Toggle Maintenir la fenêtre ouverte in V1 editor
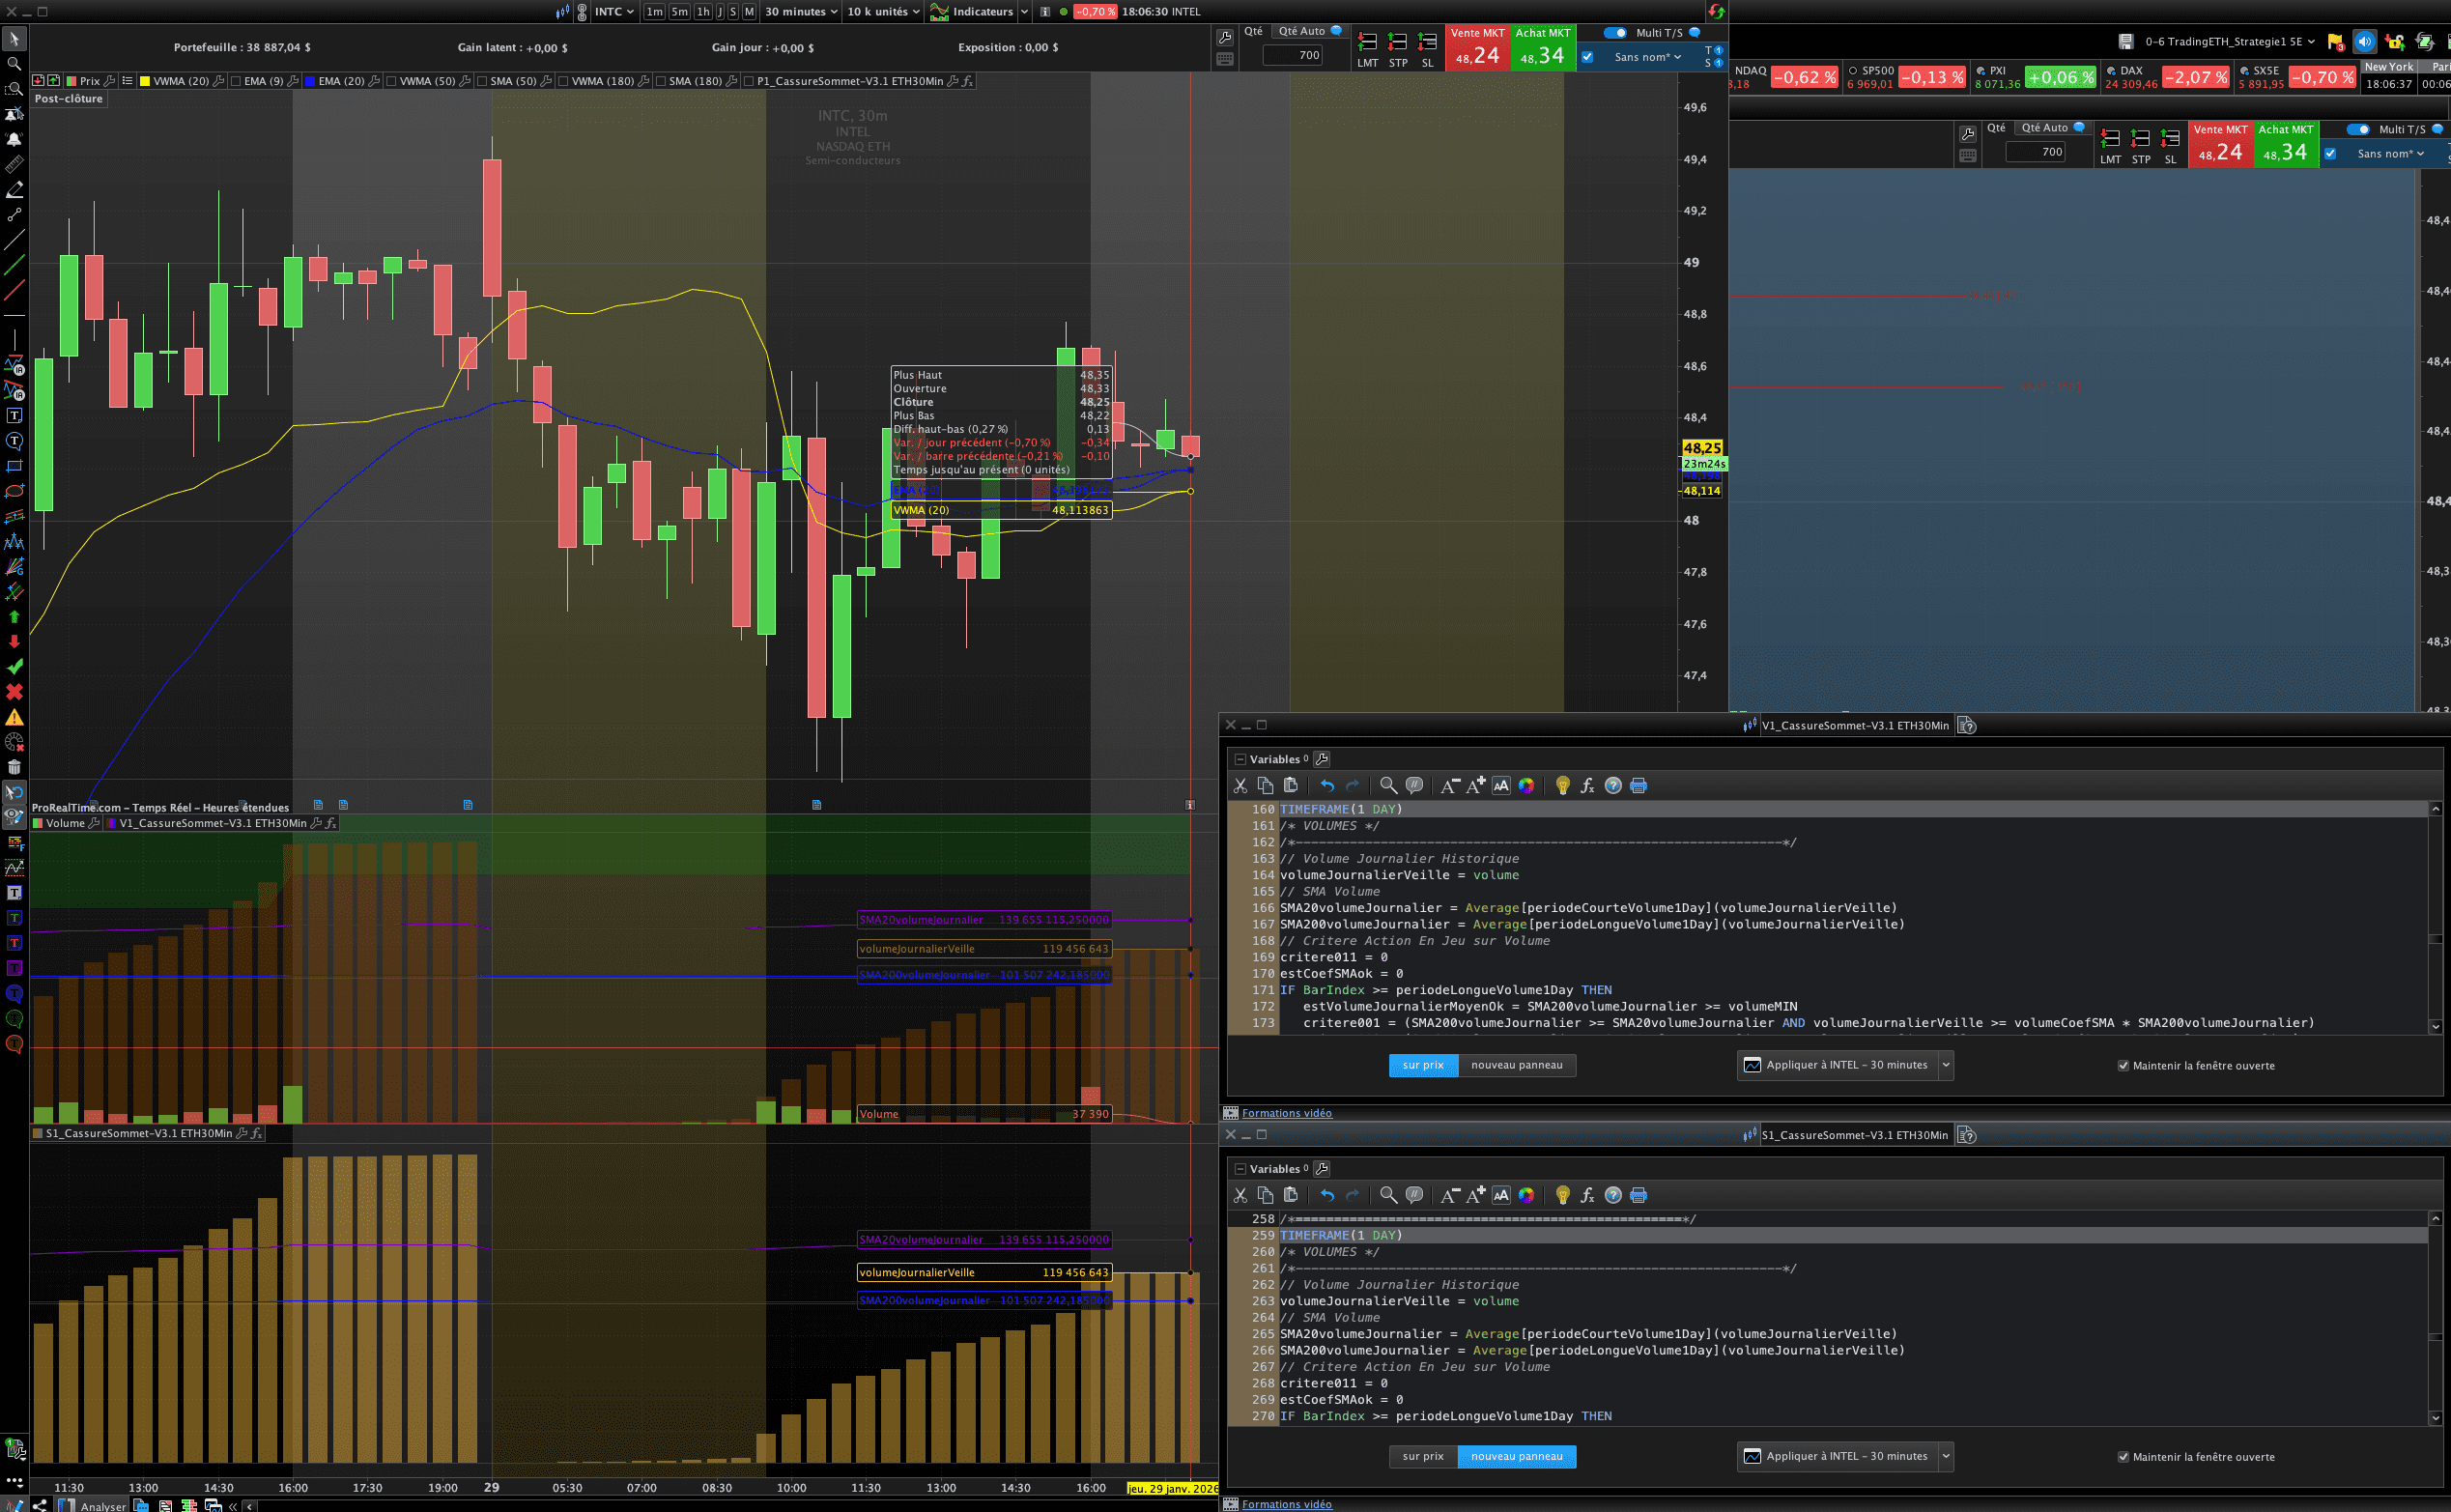 pos(2123,1066)
